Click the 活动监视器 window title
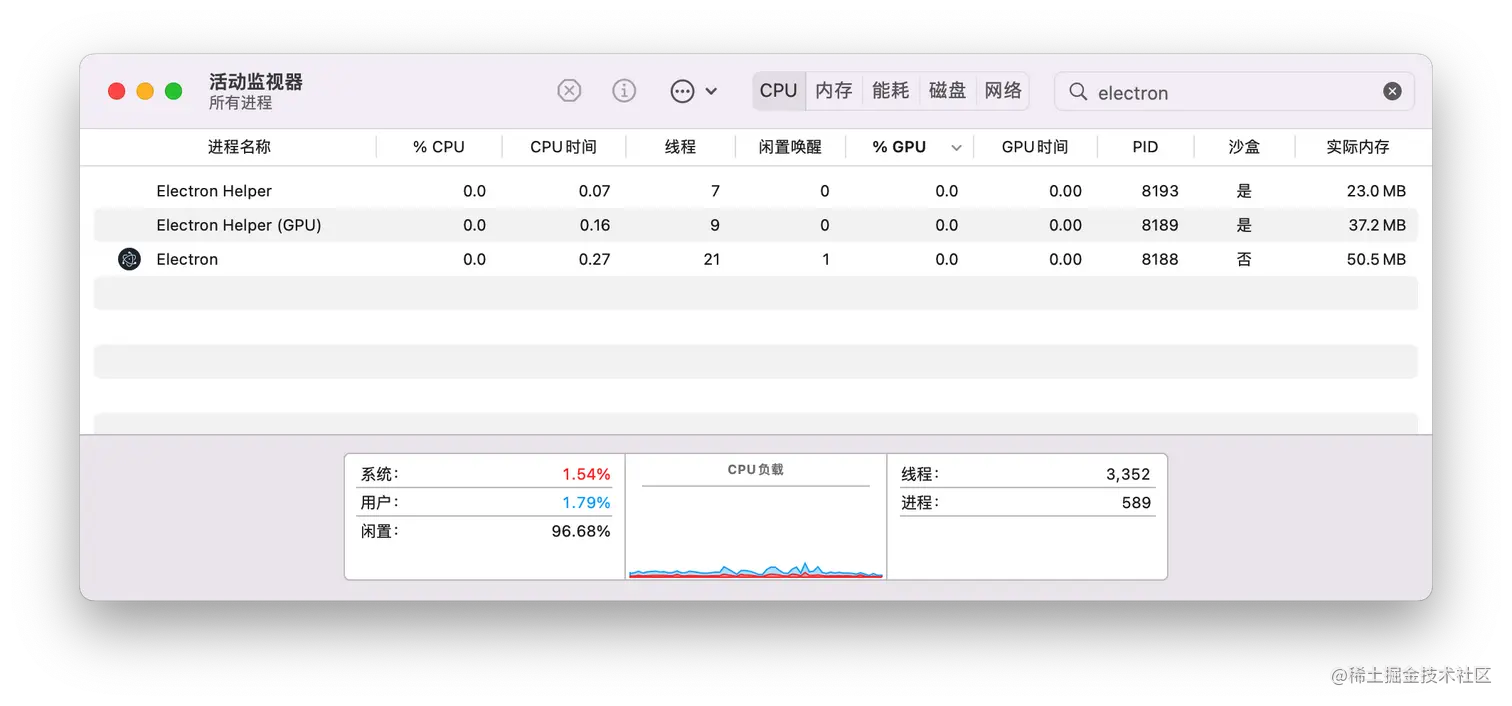The height and width of the screenshot is (706, 1512). [256, 82]
